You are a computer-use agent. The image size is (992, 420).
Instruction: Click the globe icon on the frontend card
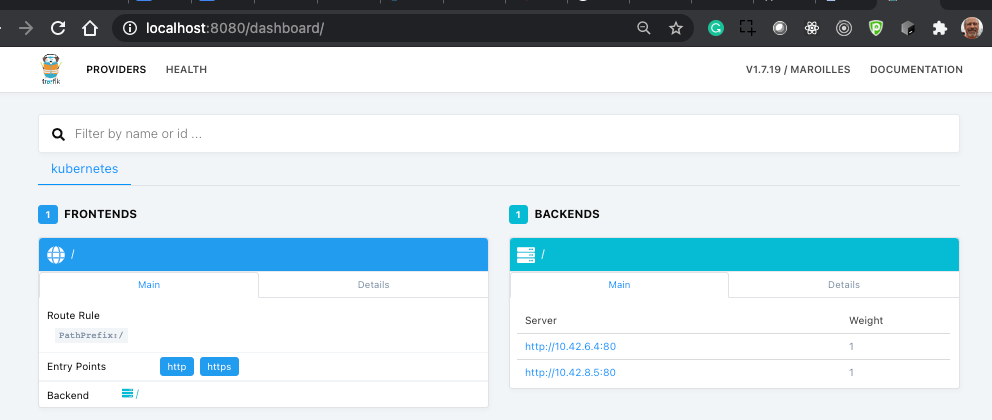(56, 255)
